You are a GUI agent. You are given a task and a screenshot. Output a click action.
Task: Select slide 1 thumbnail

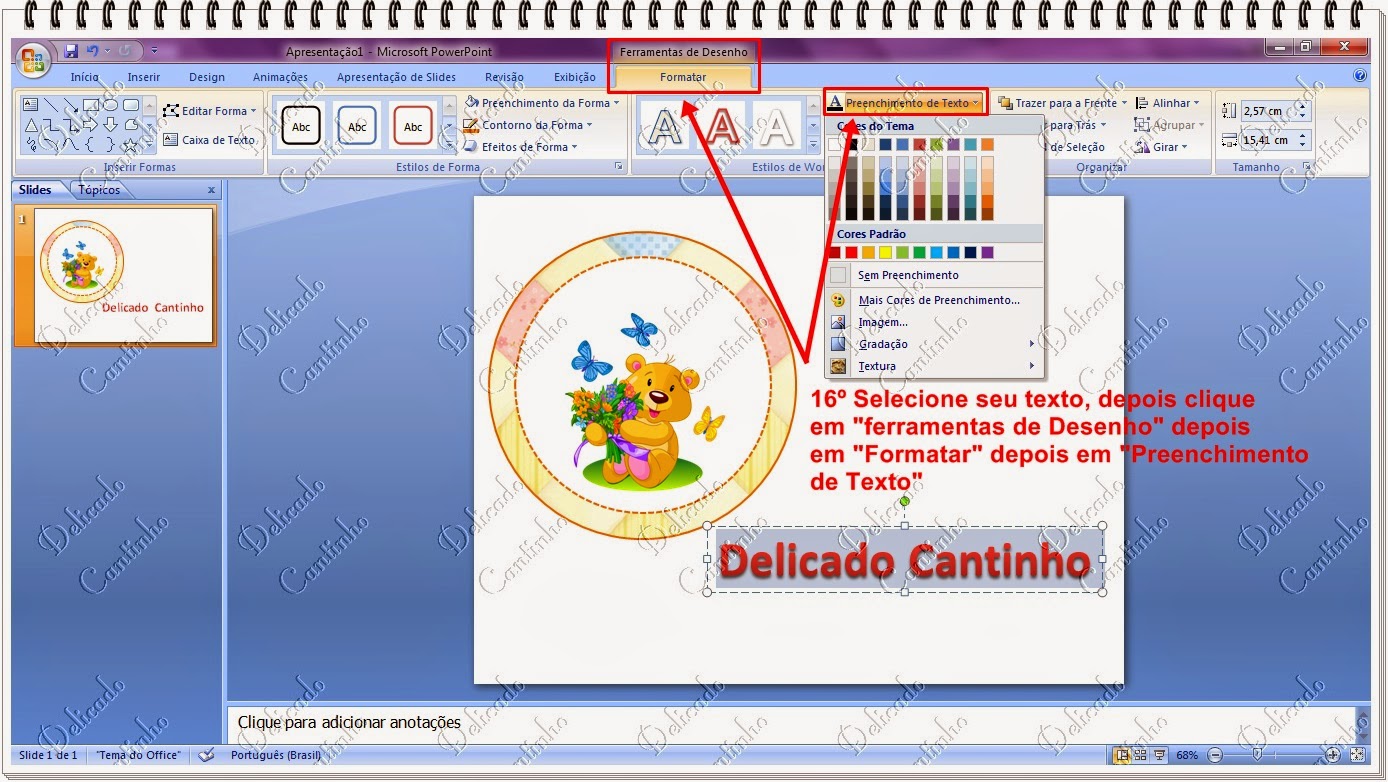(125, 275)
